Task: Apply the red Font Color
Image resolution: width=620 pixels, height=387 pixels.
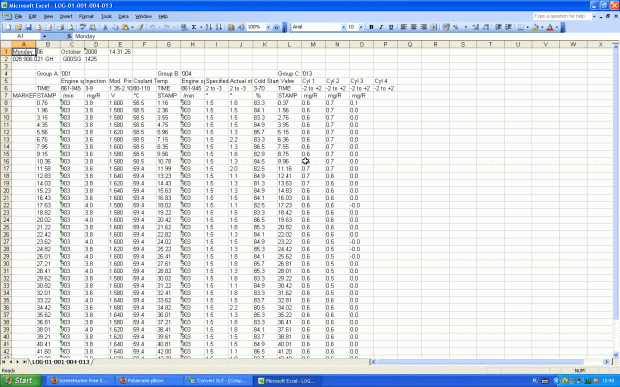Action: (550, 27)
